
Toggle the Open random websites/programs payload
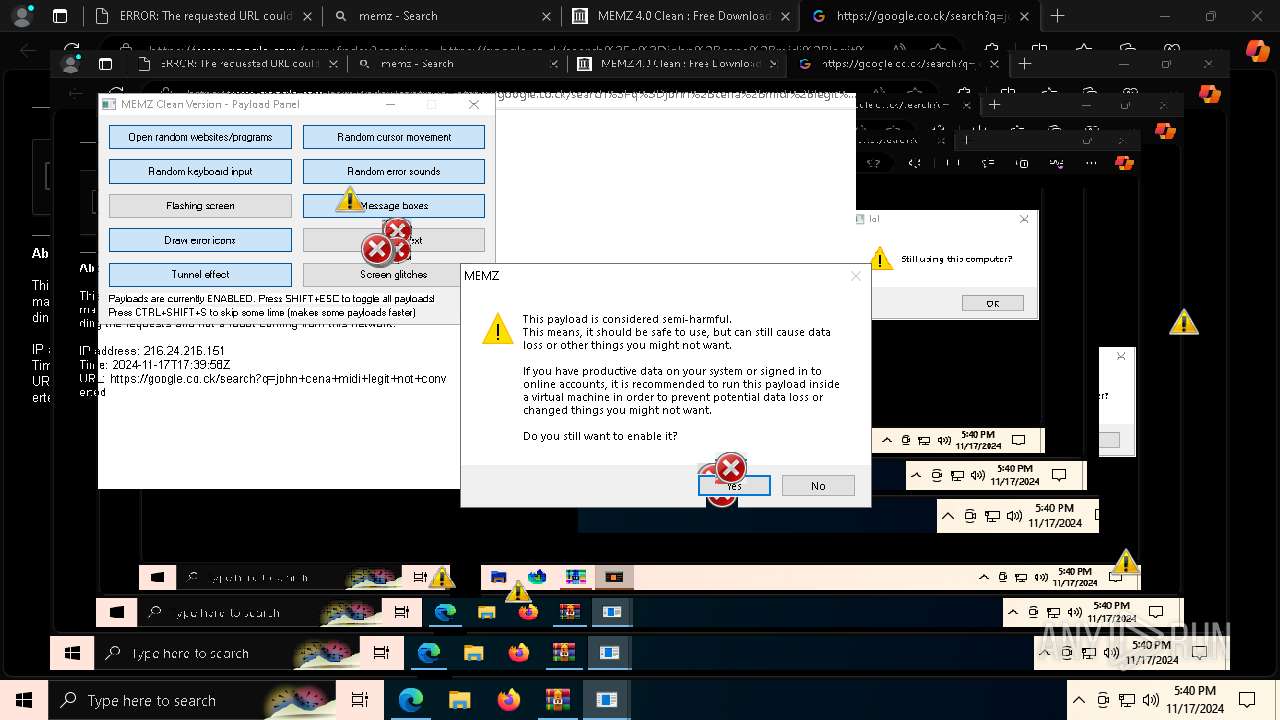coord(200,137)
